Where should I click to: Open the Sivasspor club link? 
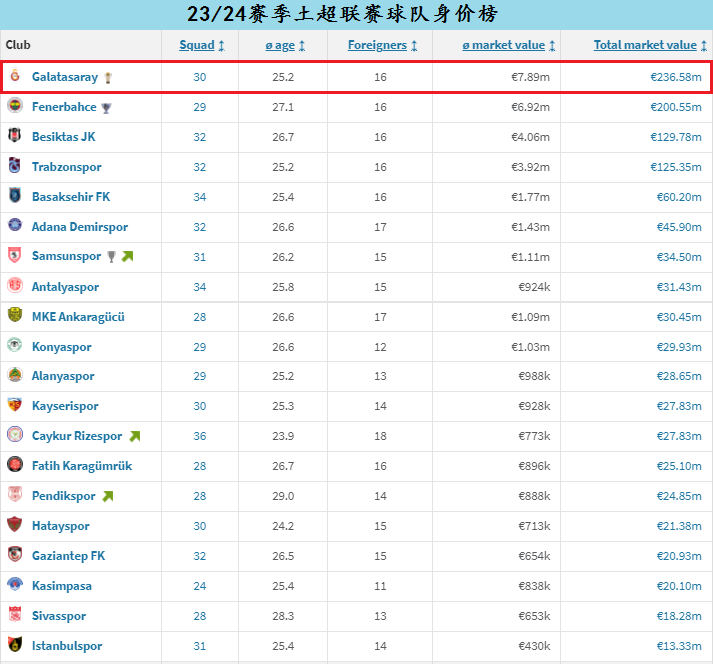pyautogui.click(x=59, y=616)
